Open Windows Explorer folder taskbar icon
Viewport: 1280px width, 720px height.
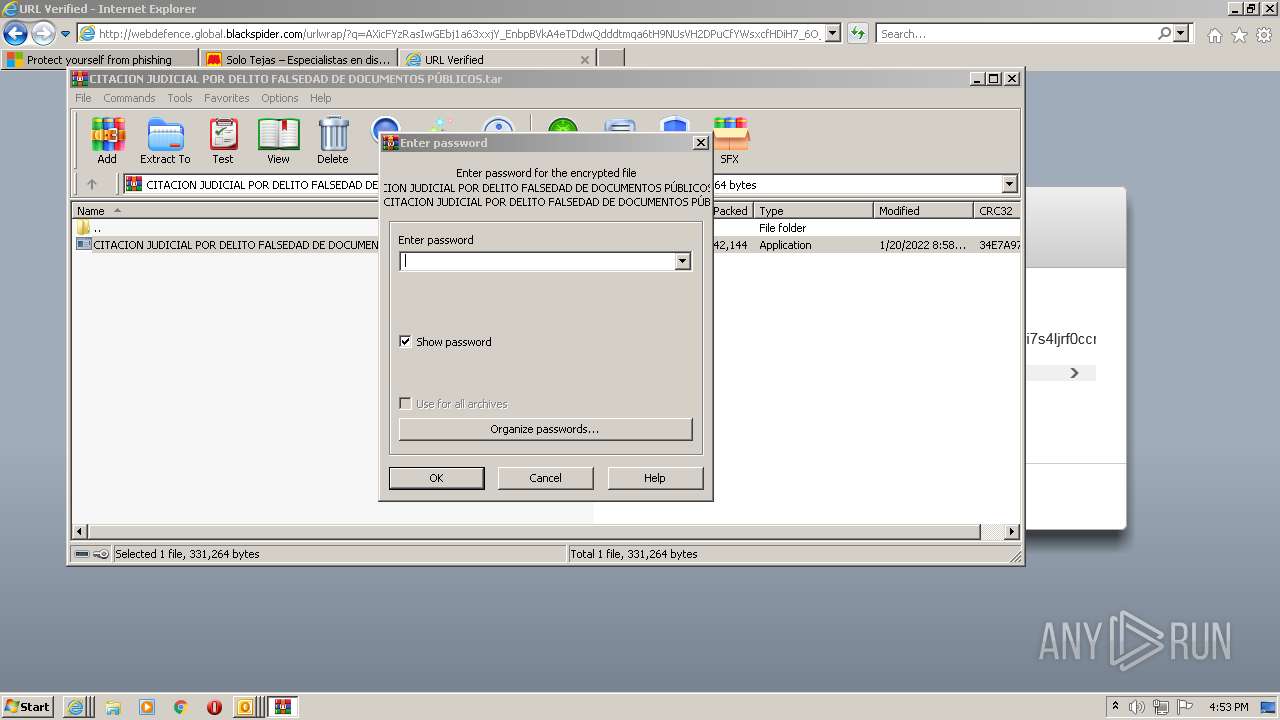tap(113, 707)
